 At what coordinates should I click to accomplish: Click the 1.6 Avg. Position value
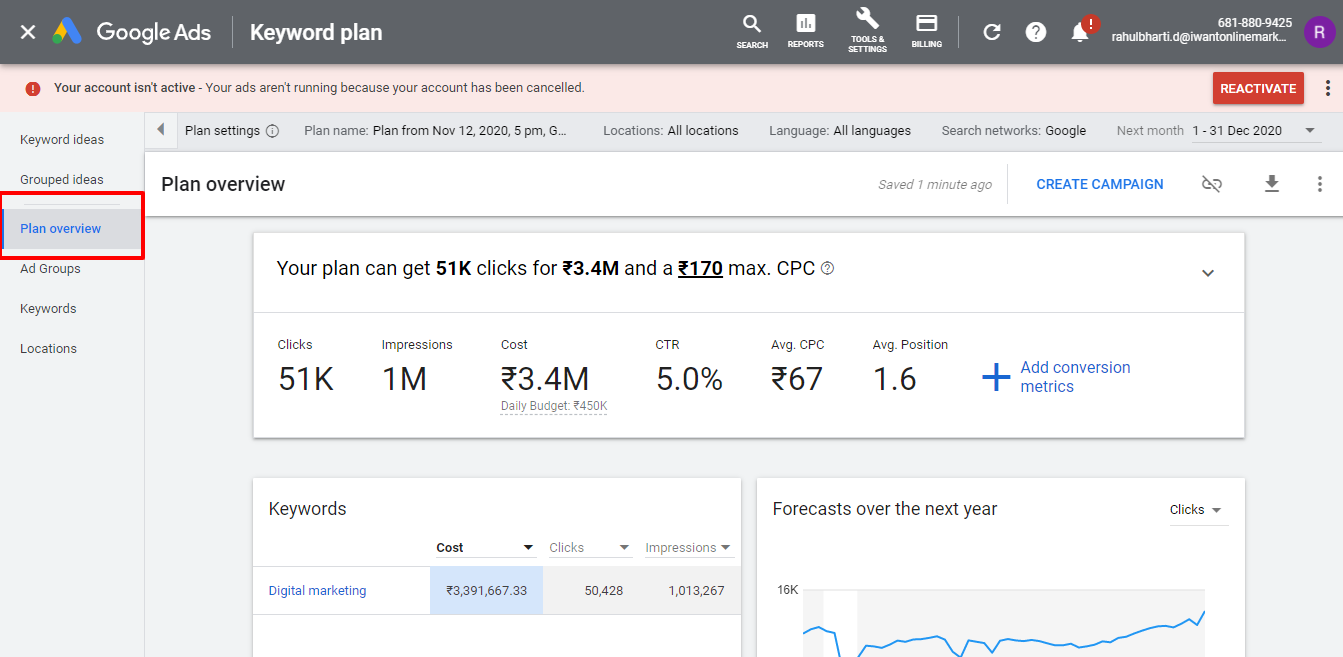894,379
